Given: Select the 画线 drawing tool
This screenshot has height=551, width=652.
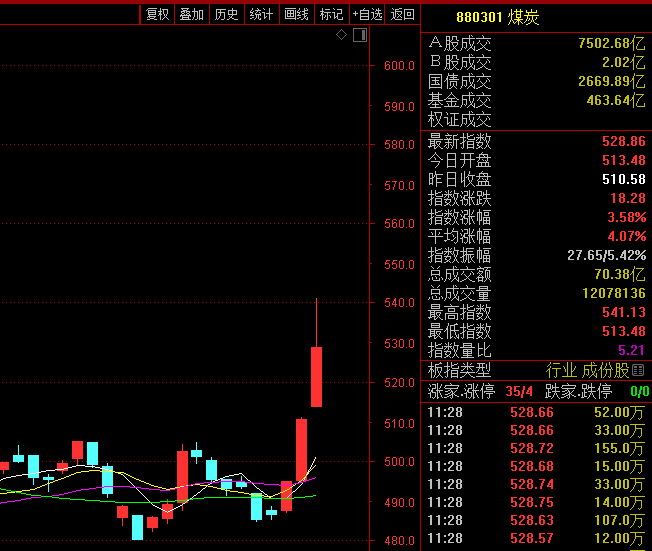Looking at the screenshot, I should tap(296, 14).
